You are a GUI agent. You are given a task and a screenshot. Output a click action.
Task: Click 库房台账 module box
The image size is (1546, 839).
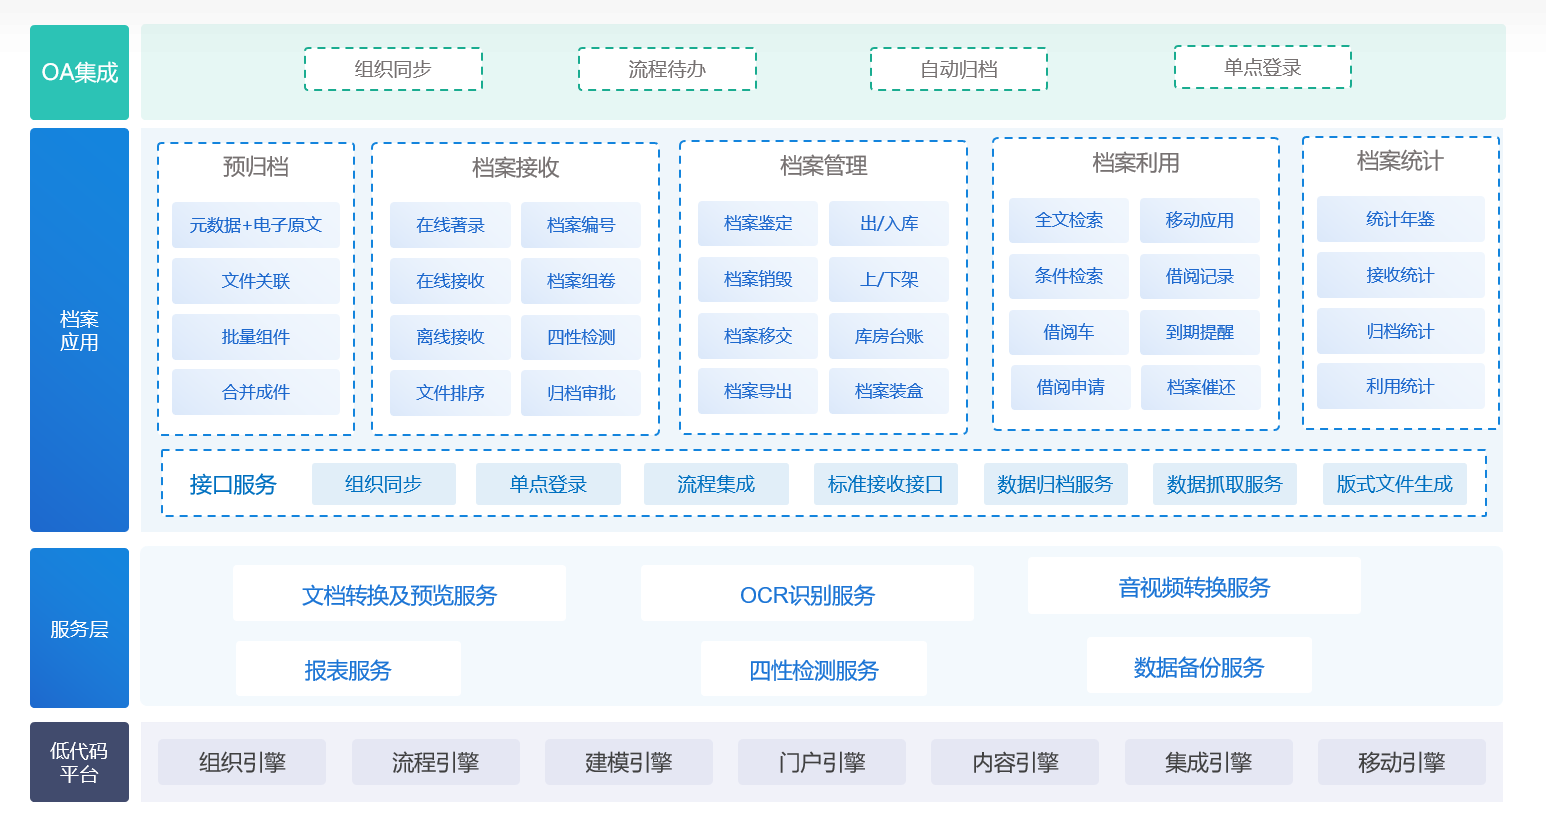pos(889,336)
